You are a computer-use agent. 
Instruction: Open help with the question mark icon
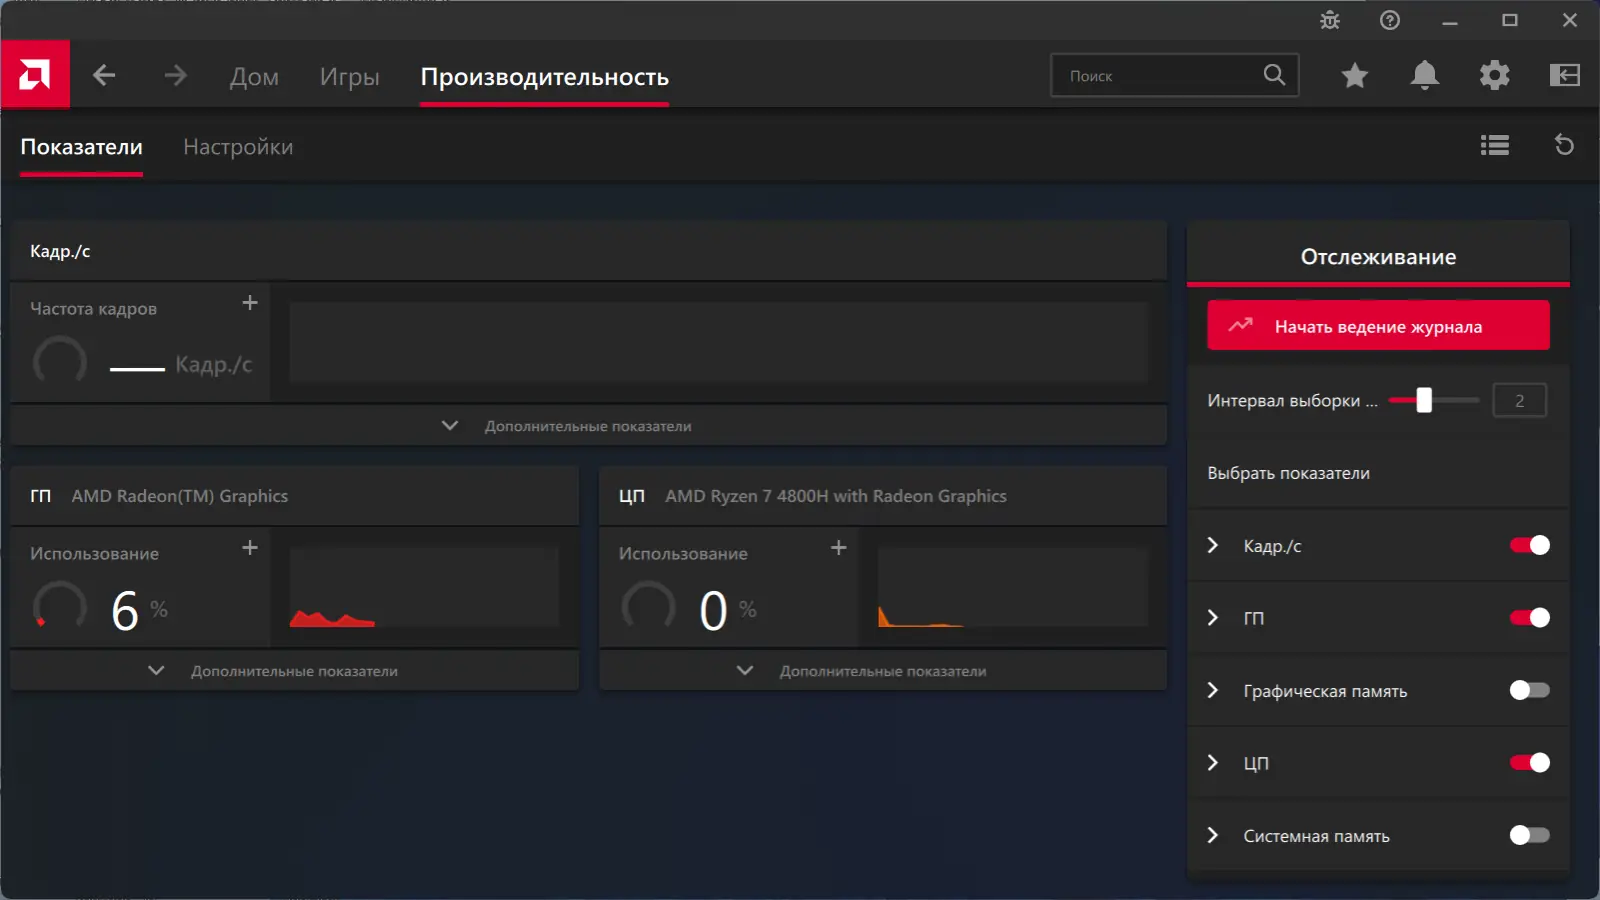point(1390,20)
